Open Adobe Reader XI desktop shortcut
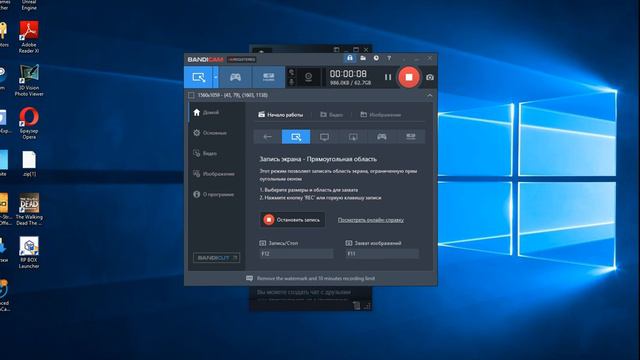 point(29,37)
